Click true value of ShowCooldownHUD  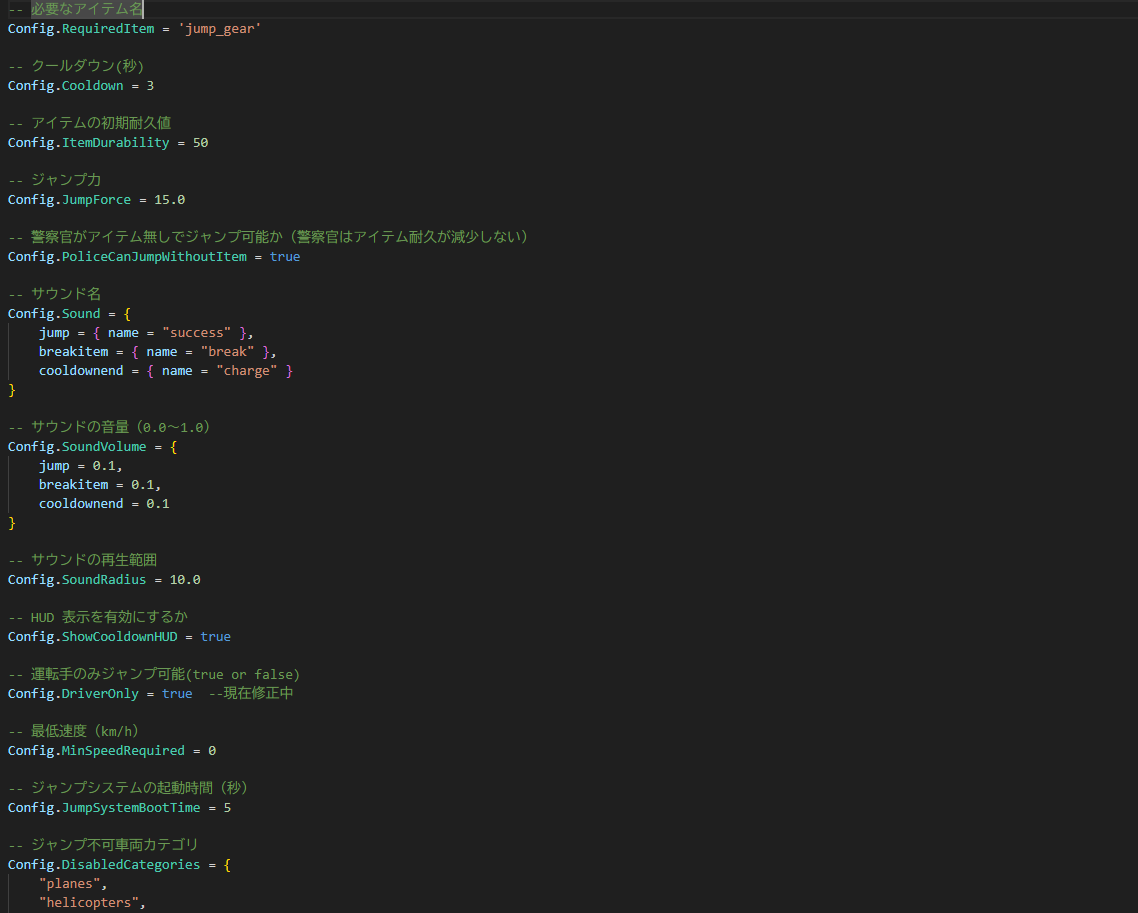click(x=216, y=637)
